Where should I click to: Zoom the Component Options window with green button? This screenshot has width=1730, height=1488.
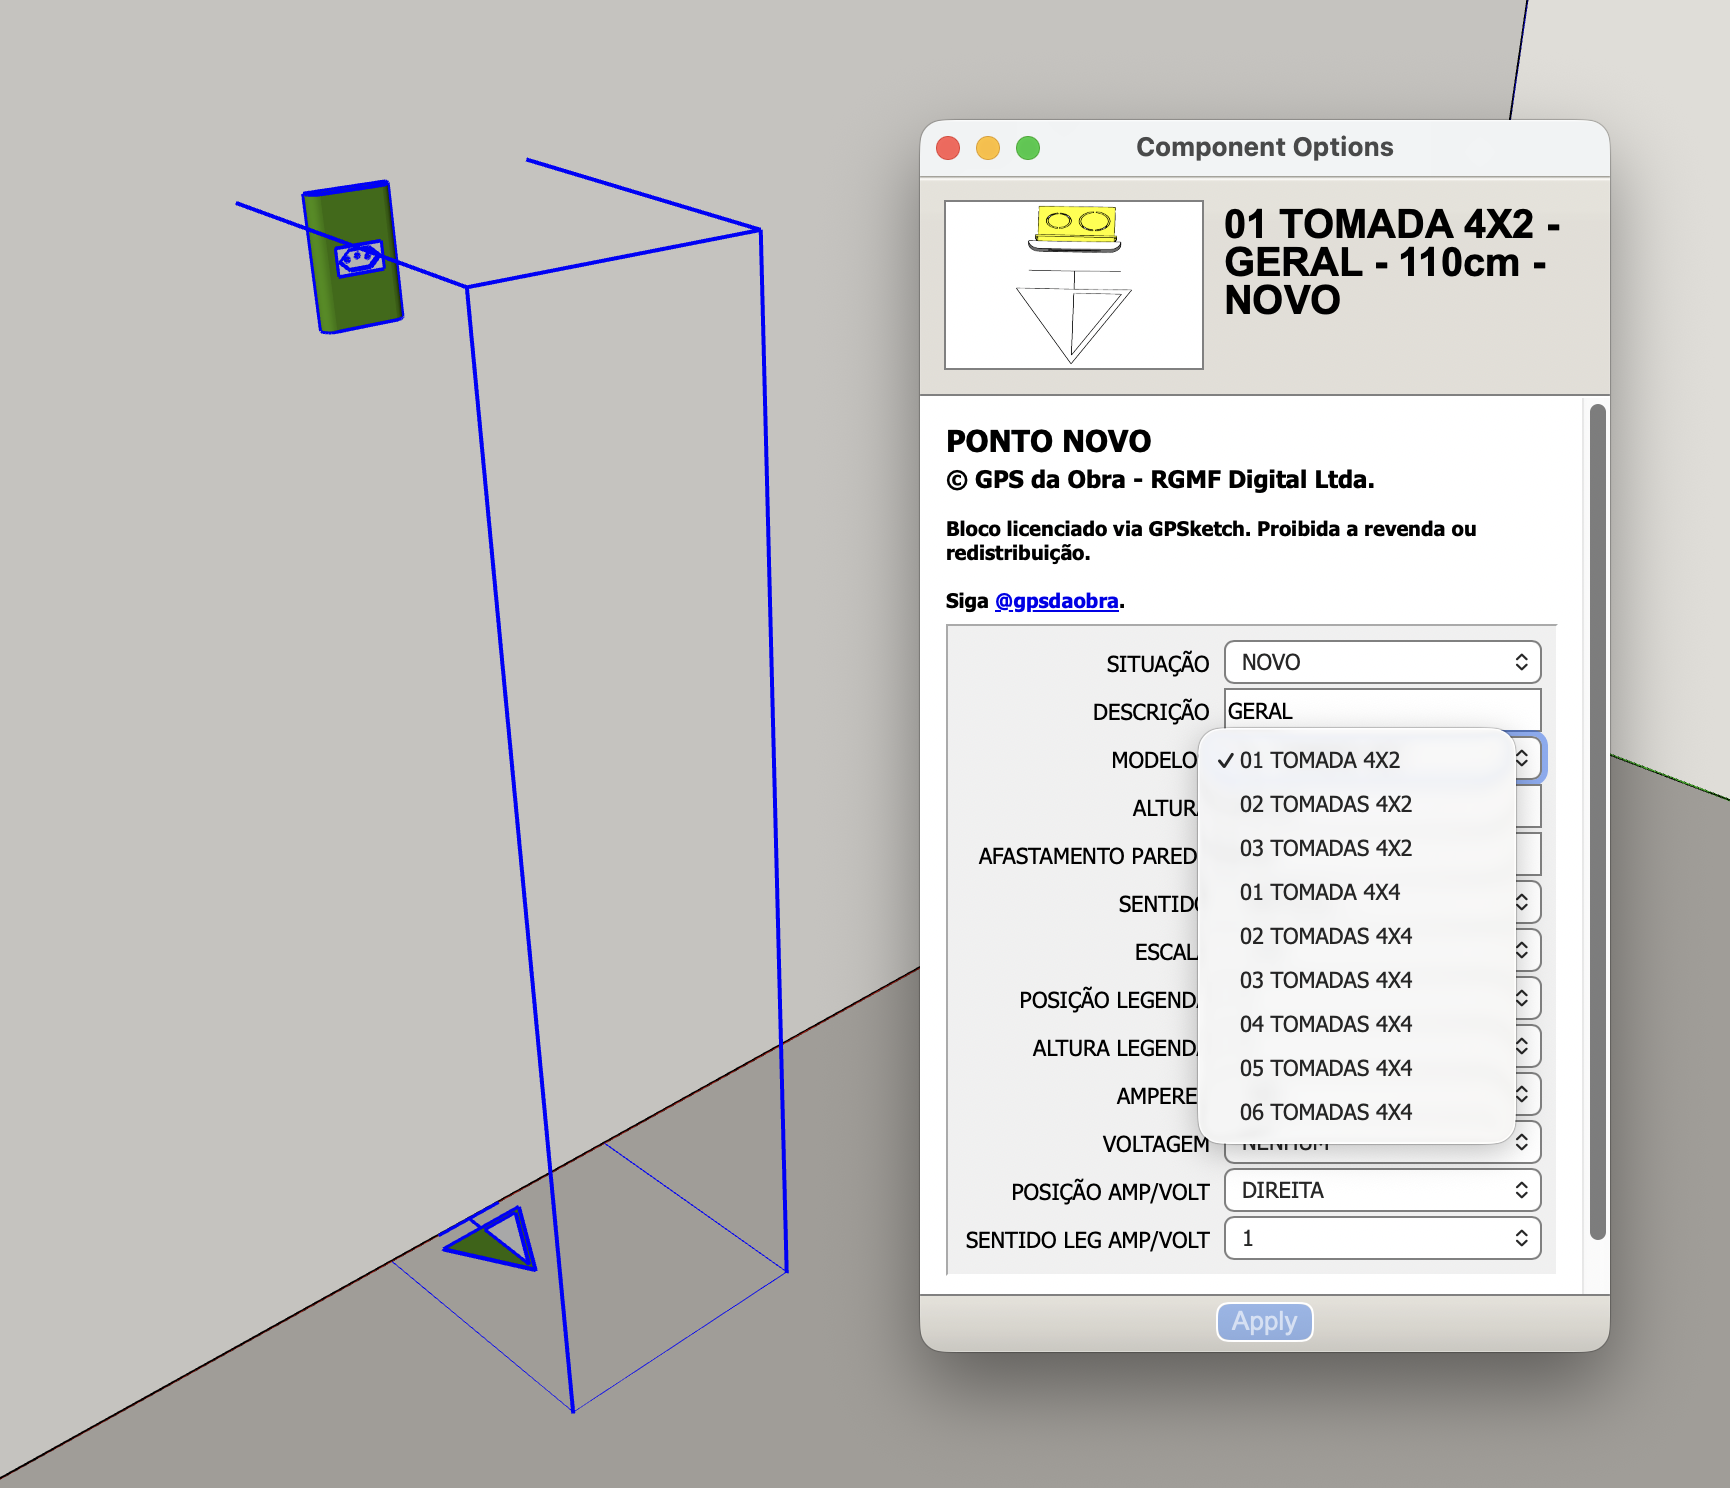1028,148
